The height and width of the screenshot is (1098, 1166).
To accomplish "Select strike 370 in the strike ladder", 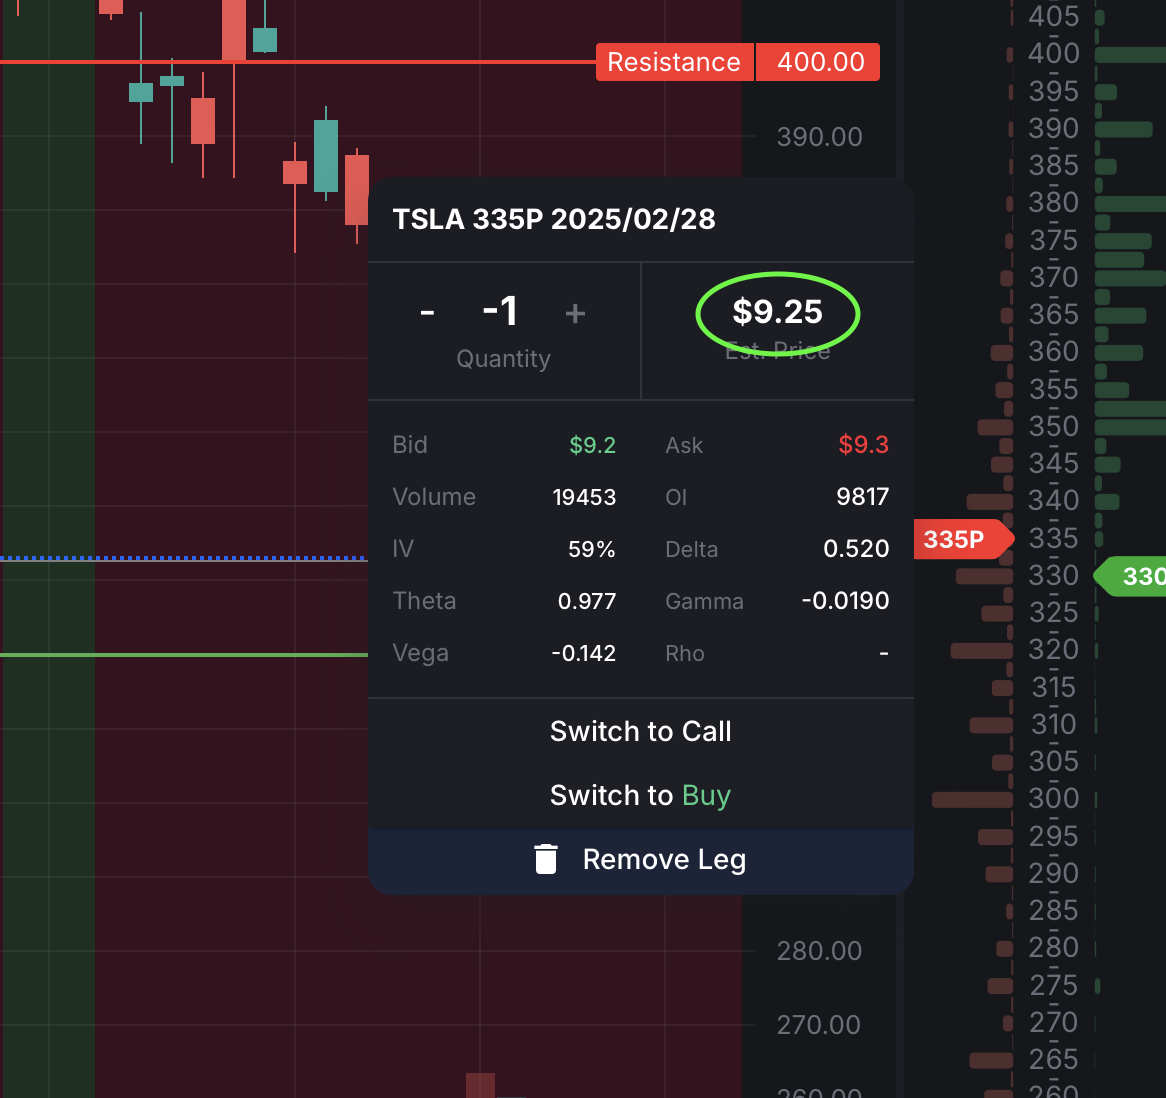I will 1053,277.
